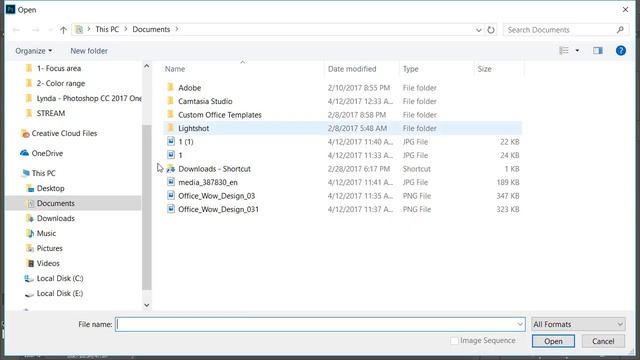The width and height of the screenshot is (640, 360).
Task: Click the Adobe folder icon in list
Action: pos(171,87)
